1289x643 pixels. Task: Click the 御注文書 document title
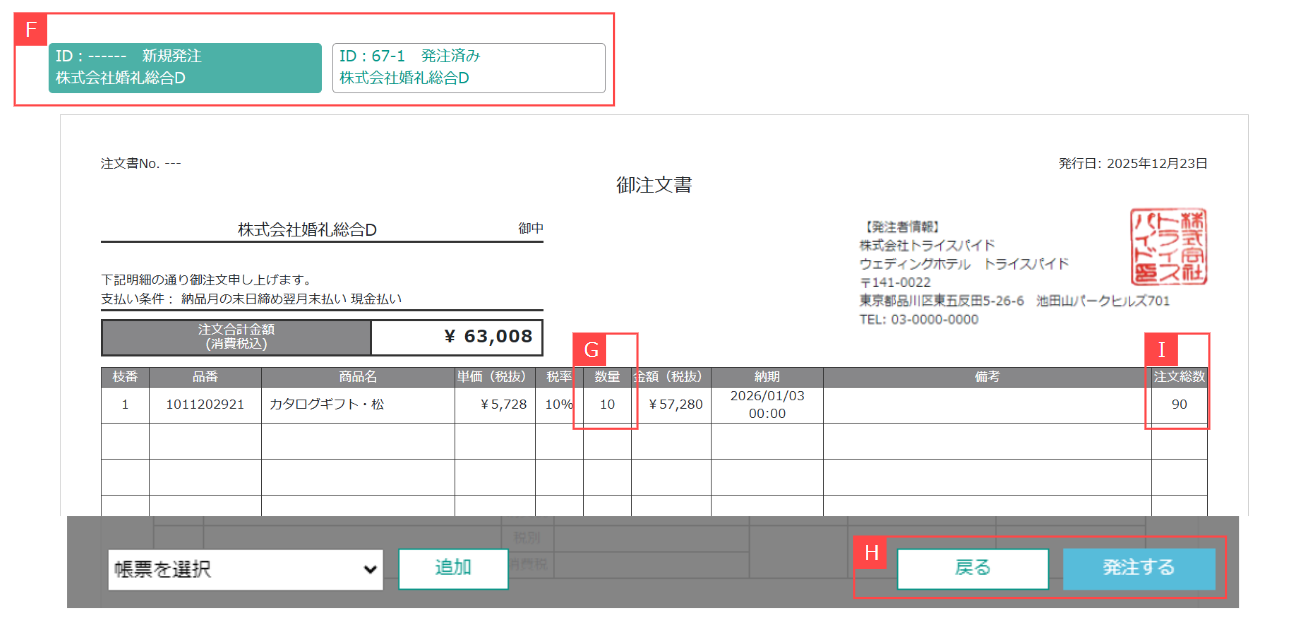click(654, 185)
